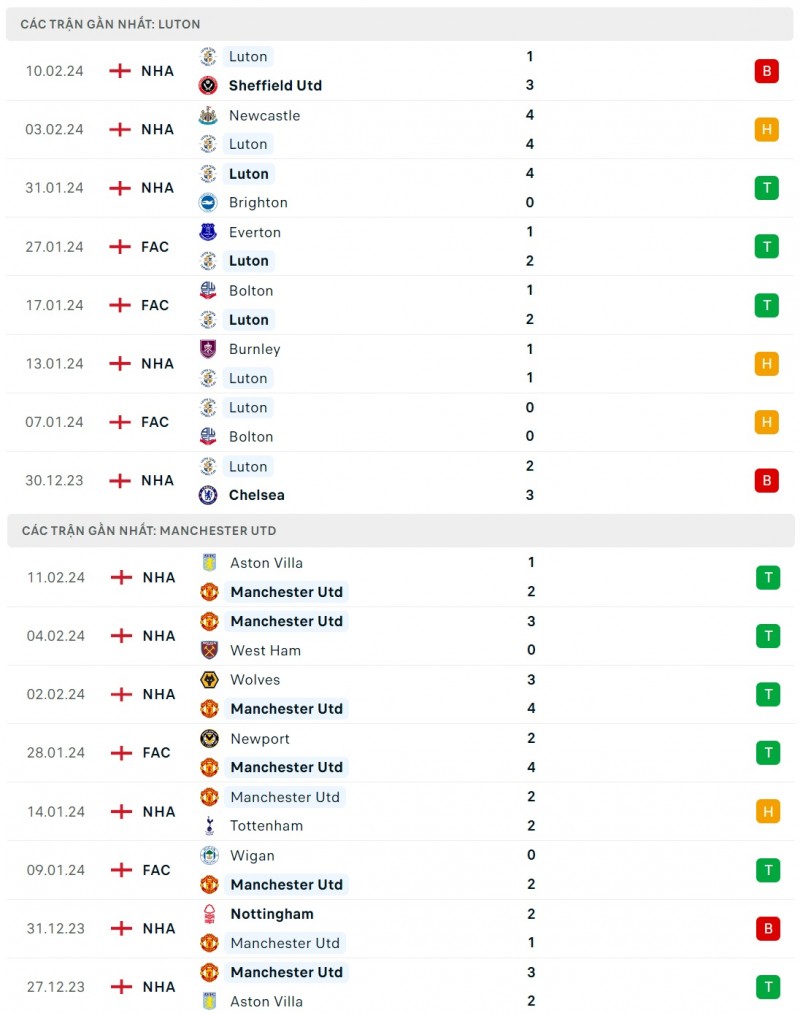Click the Sheffield Utd club crest

point(208,86)
